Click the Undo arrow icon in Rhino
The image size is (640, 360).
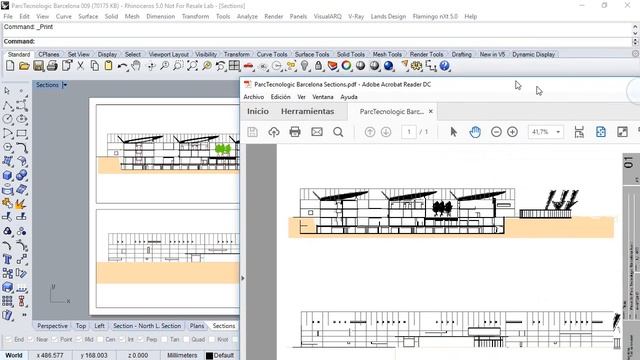122,66
